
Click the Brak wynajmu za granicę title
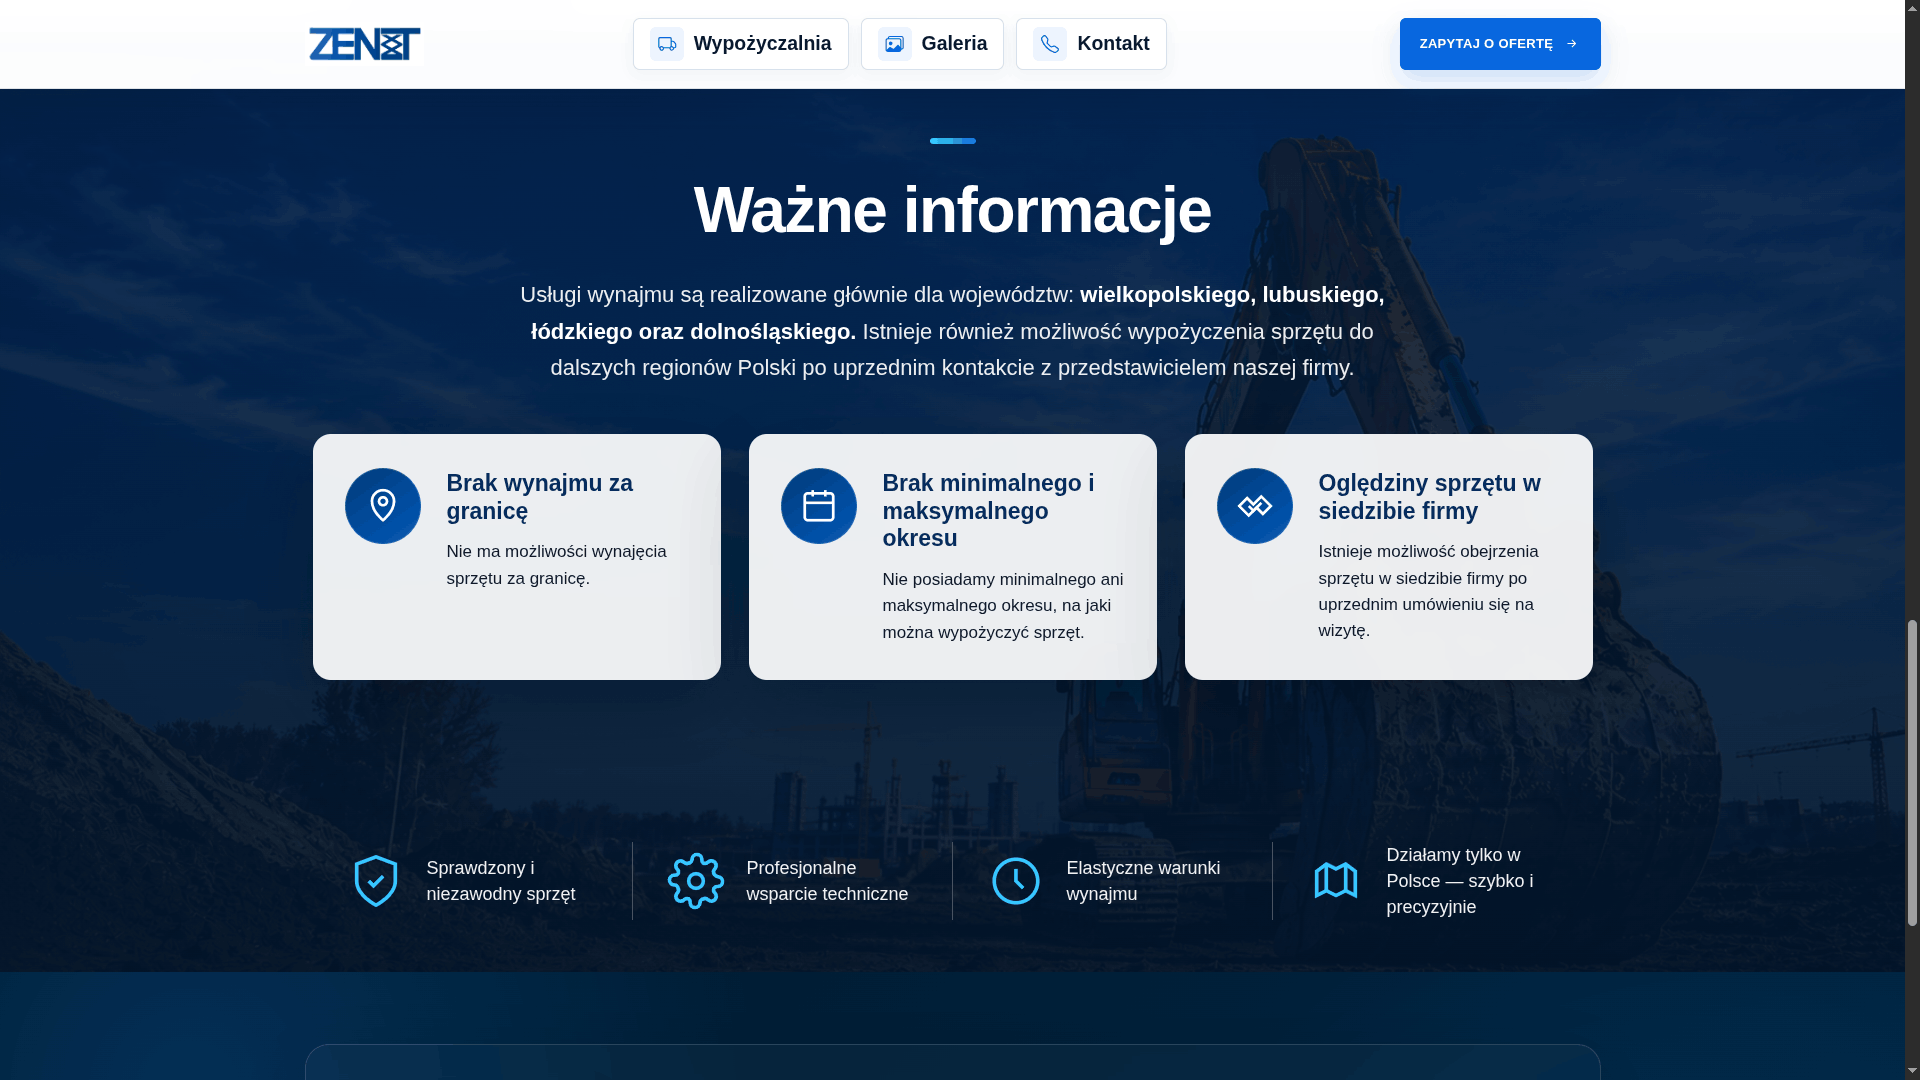click(540, 497)
